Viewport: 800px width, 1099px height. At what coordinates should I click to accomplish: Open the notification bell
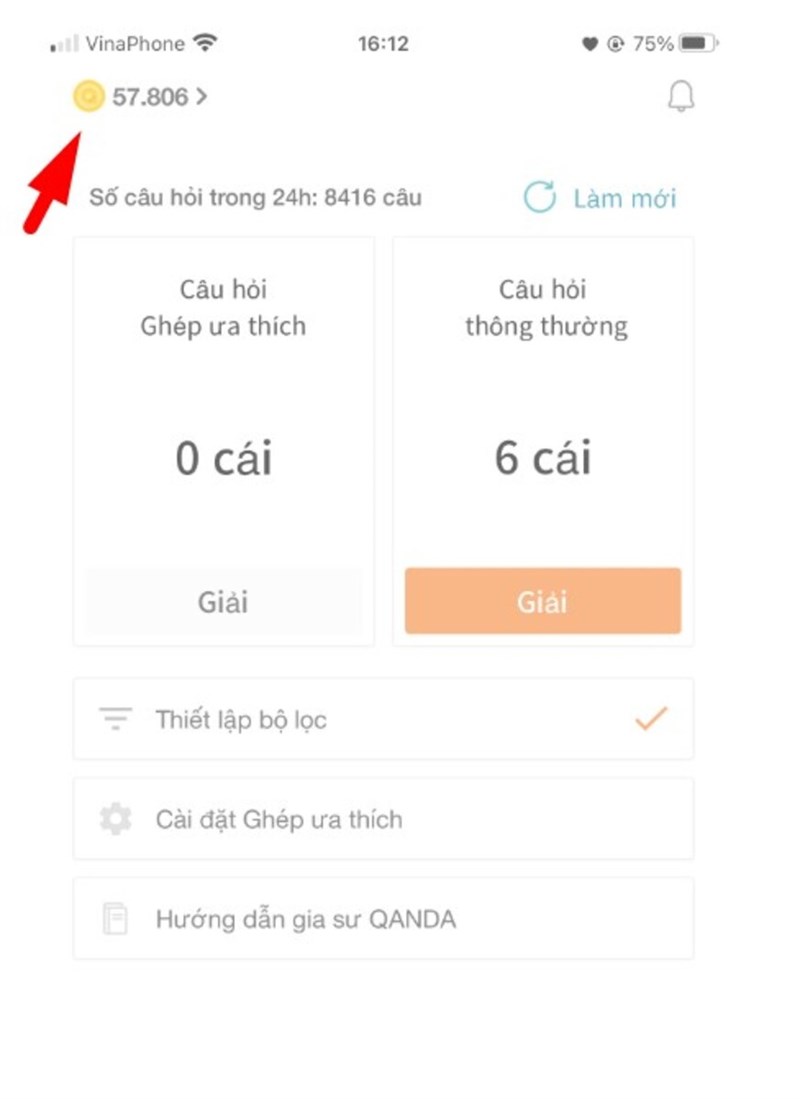(682, 97)
